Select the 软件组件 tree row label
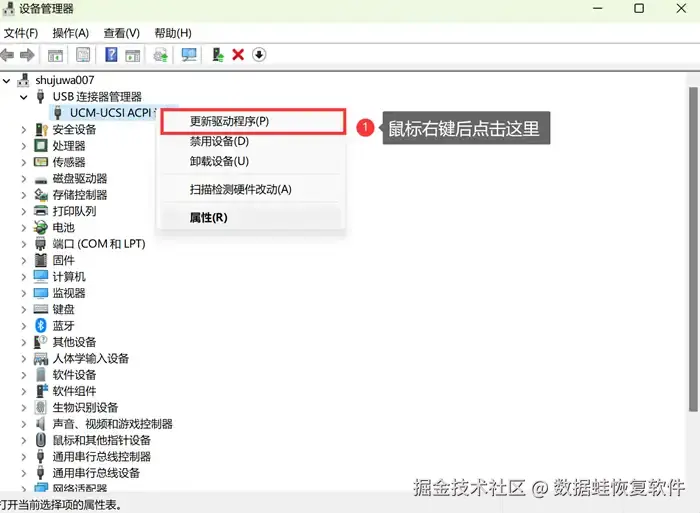700x513 pixels. 74,391
